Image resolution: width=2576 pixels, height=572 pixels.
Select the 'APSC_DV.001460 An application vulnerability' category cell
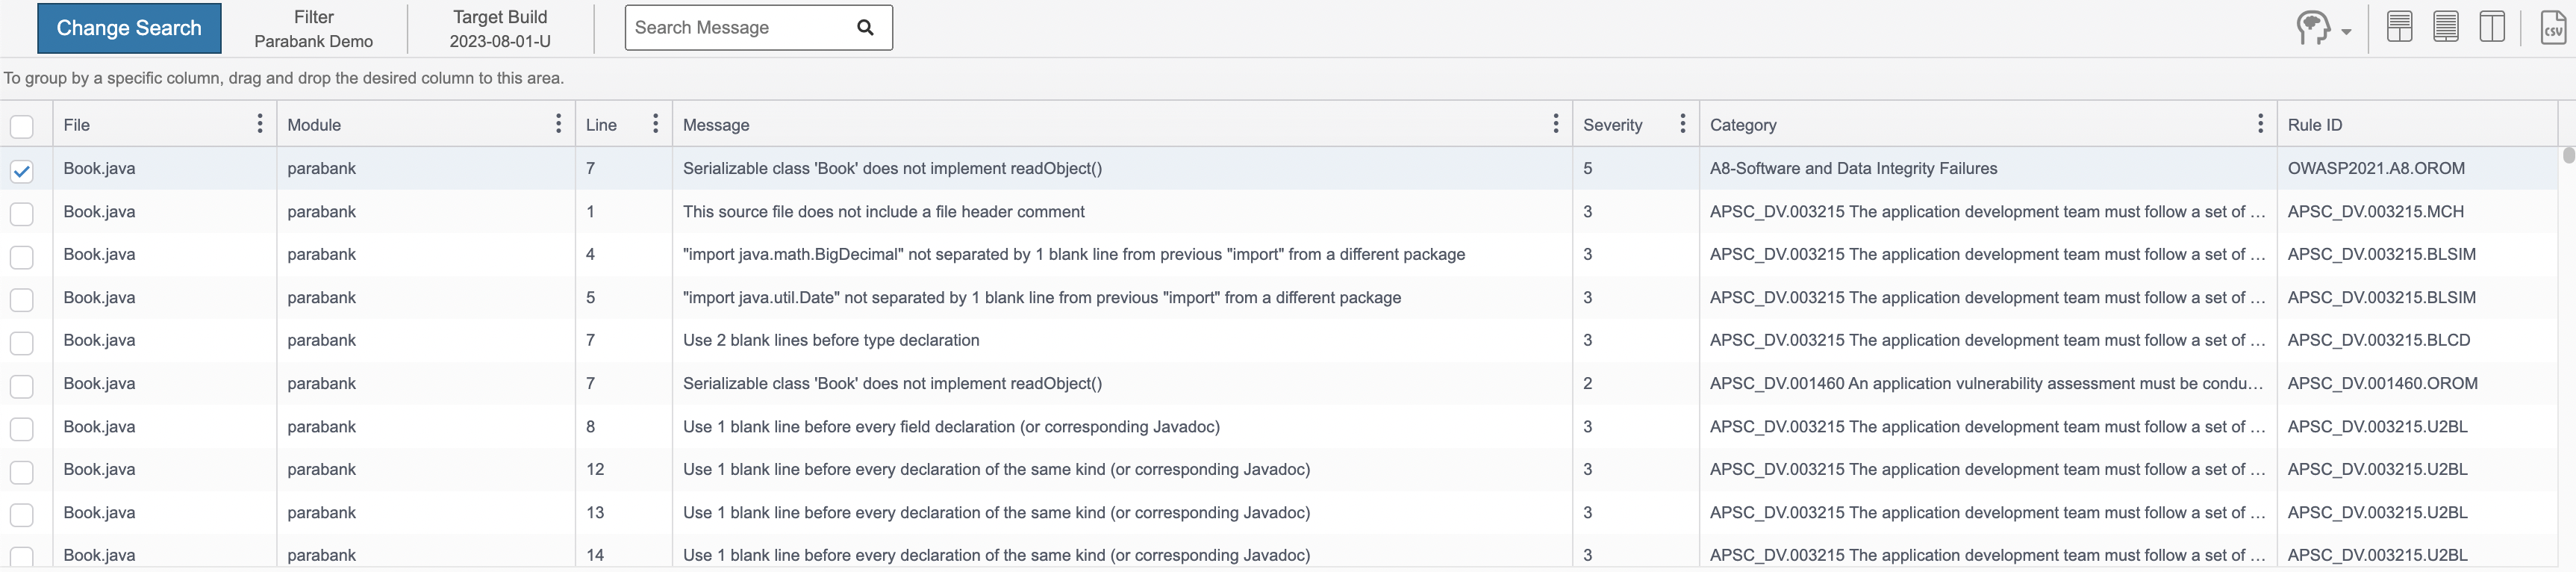point(1986,383)
